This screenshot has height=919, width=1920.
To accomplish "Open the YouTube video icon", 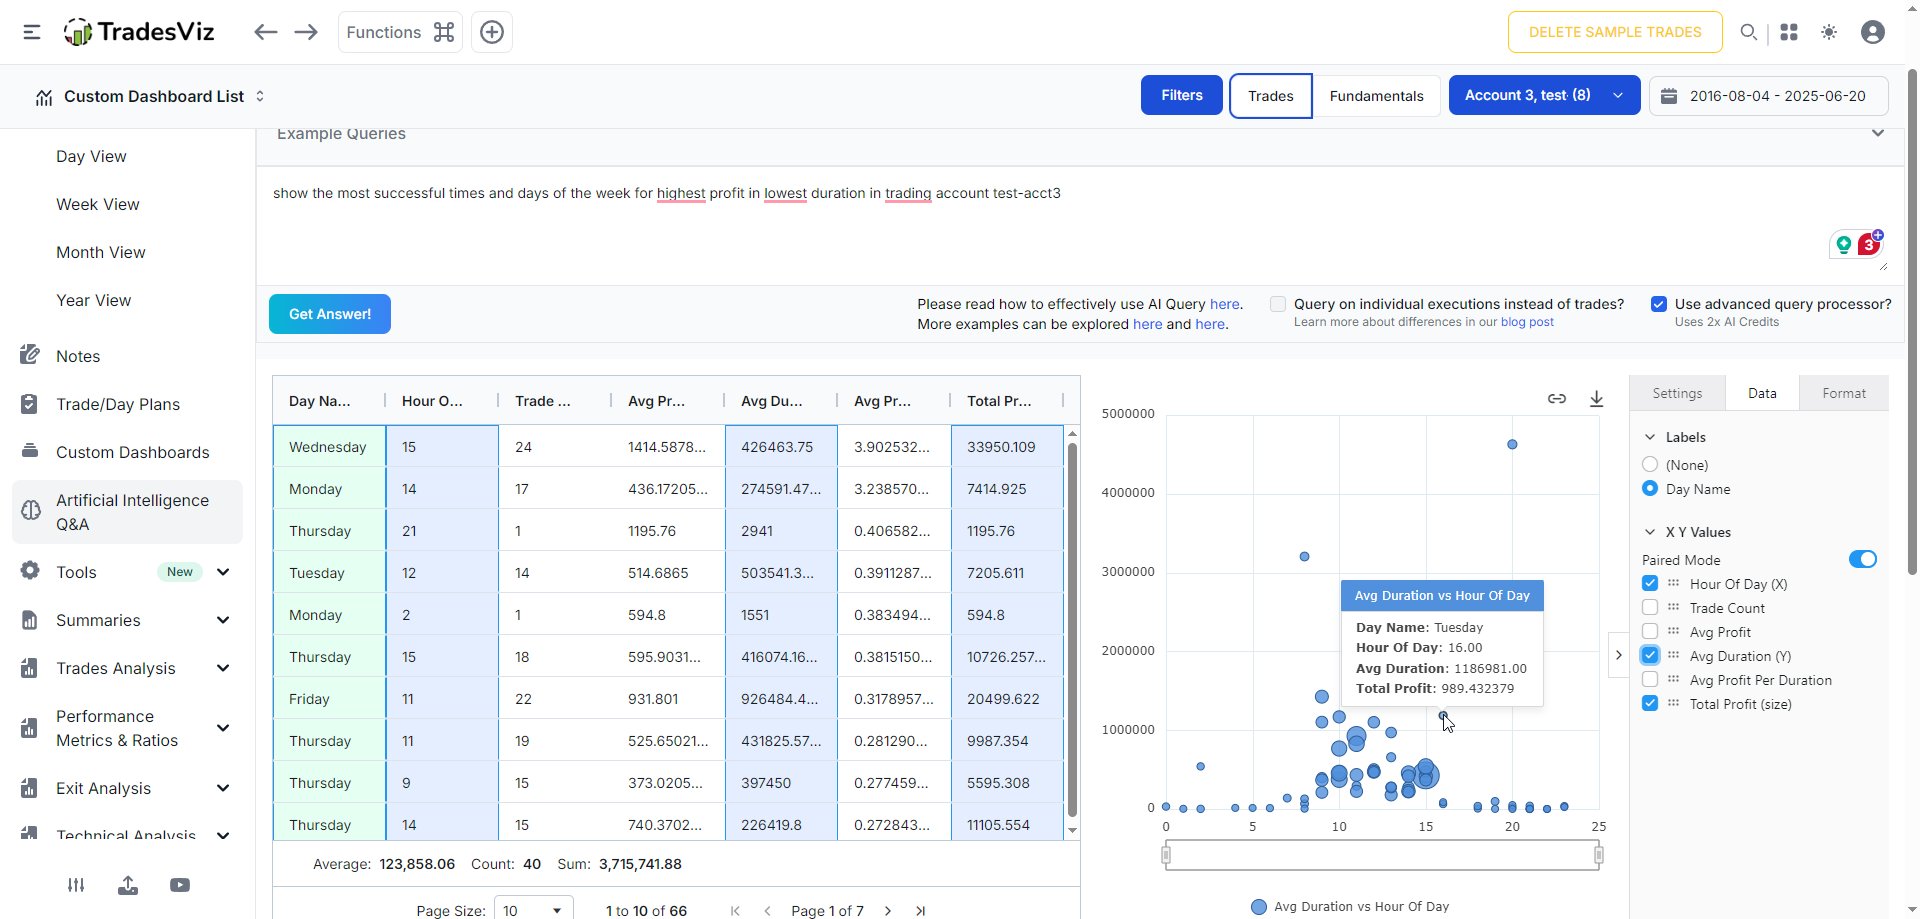I will [180, 885].
